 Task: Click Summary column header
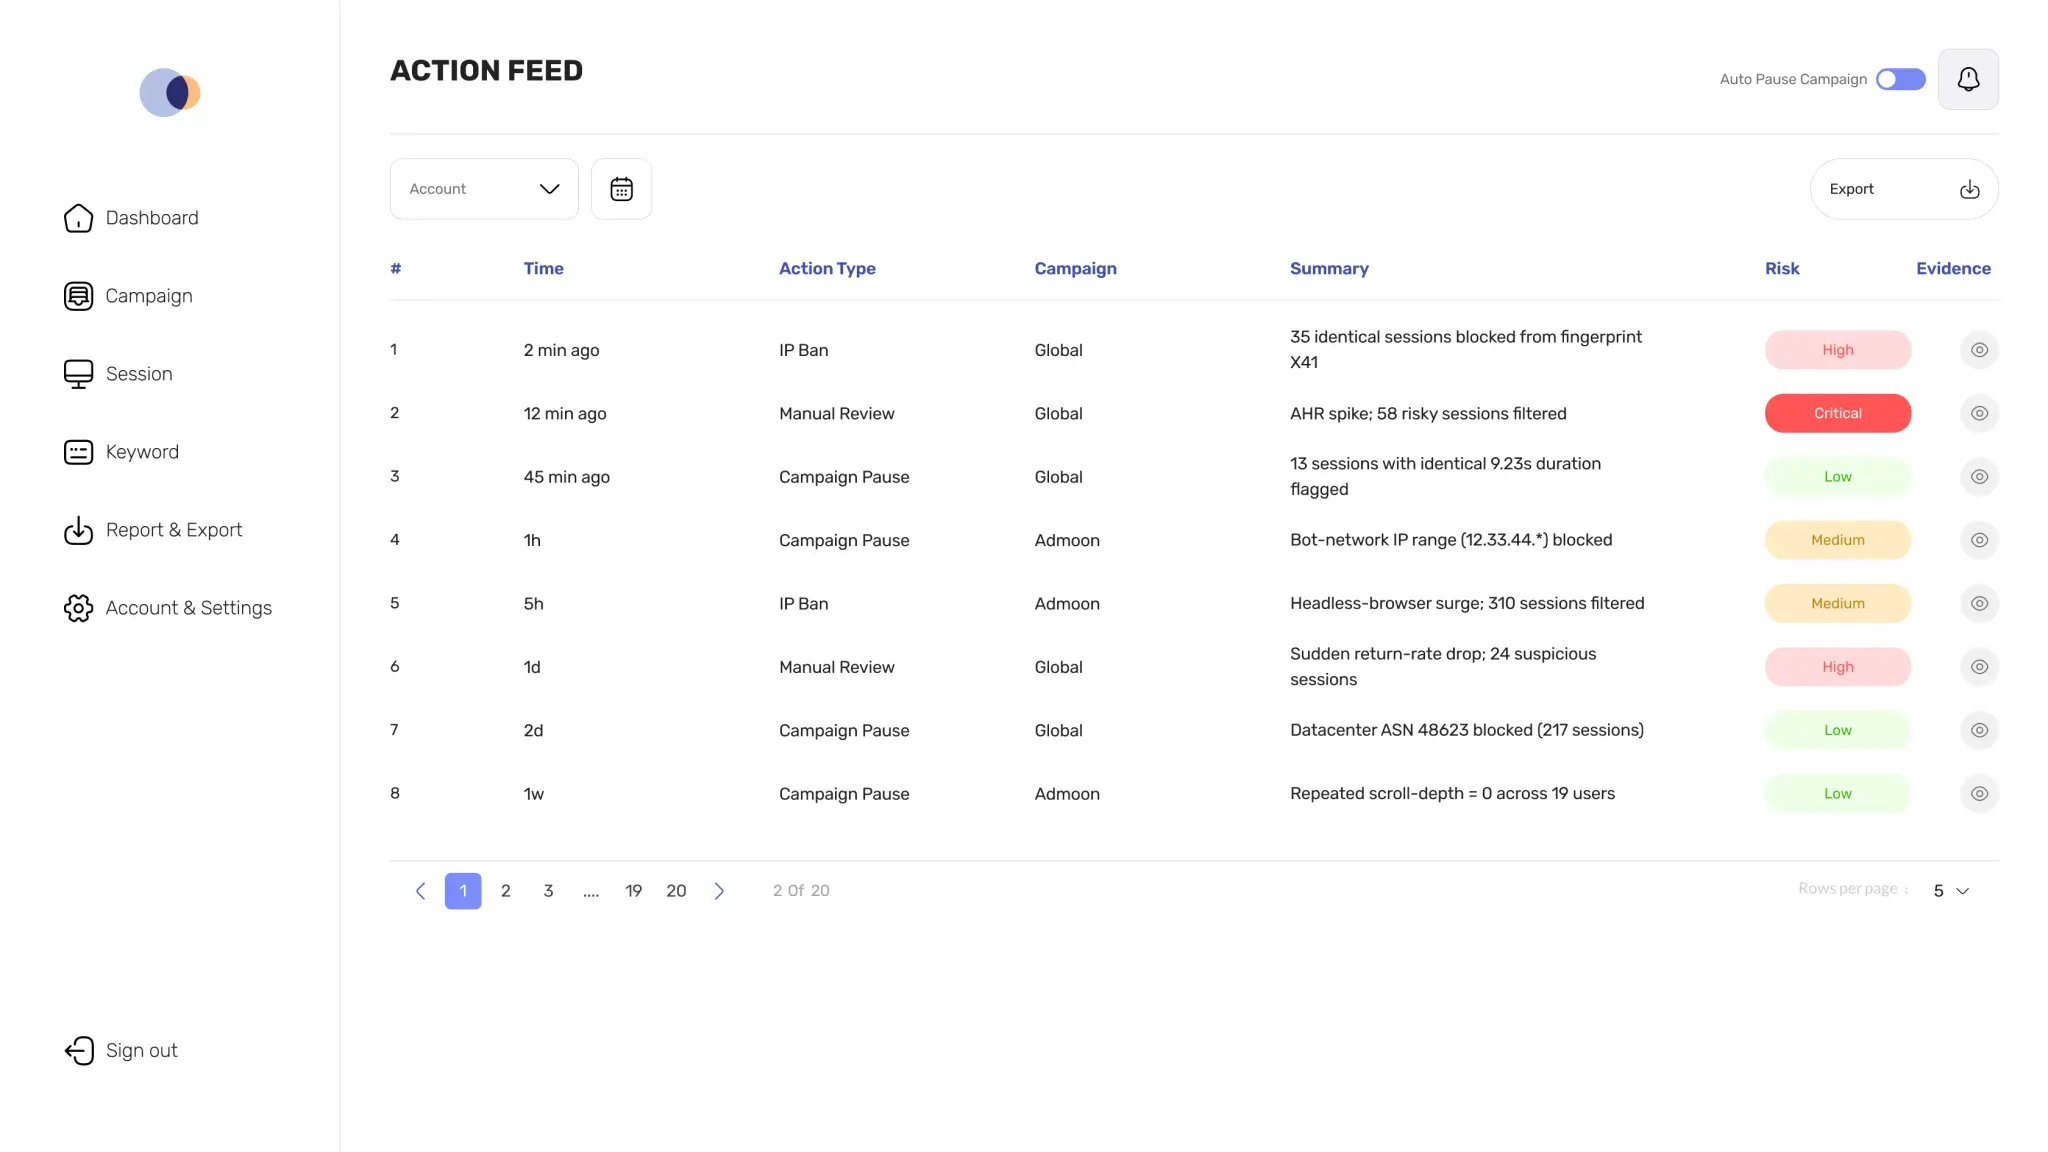click(1329, 268)
